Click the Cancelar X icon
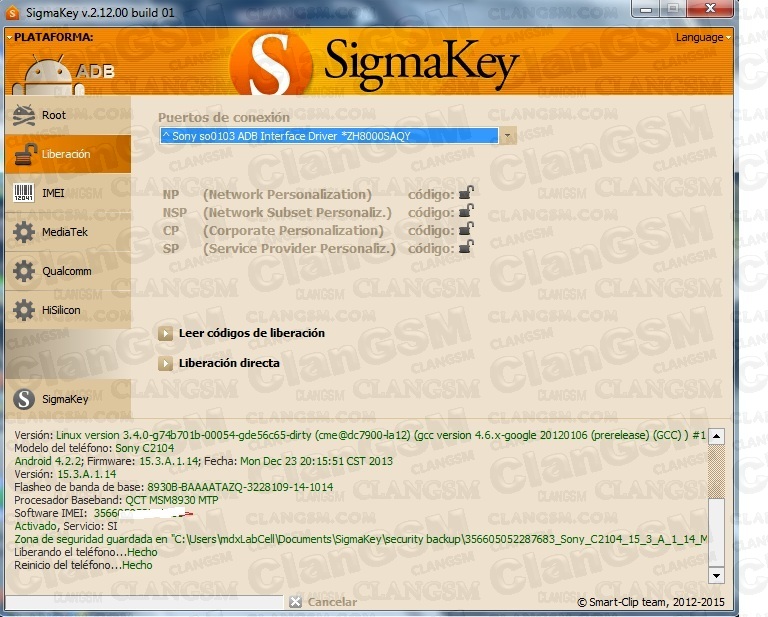Image resolution: width=768 pixels, height=617 pixels. tap(295, 602)
